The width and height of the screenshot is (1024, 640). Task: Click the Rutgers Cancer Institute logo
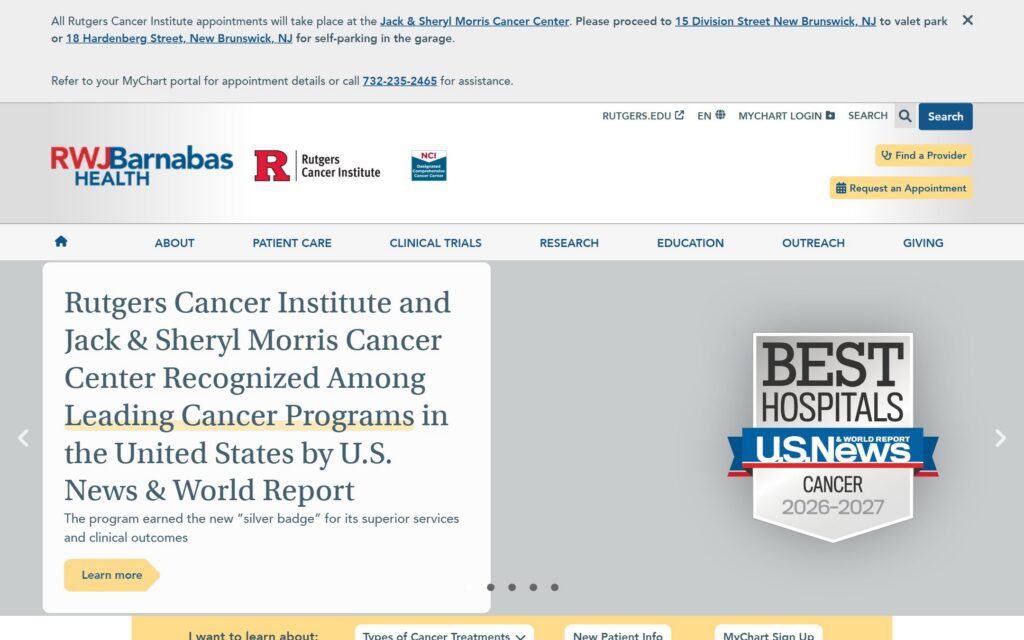317,165
